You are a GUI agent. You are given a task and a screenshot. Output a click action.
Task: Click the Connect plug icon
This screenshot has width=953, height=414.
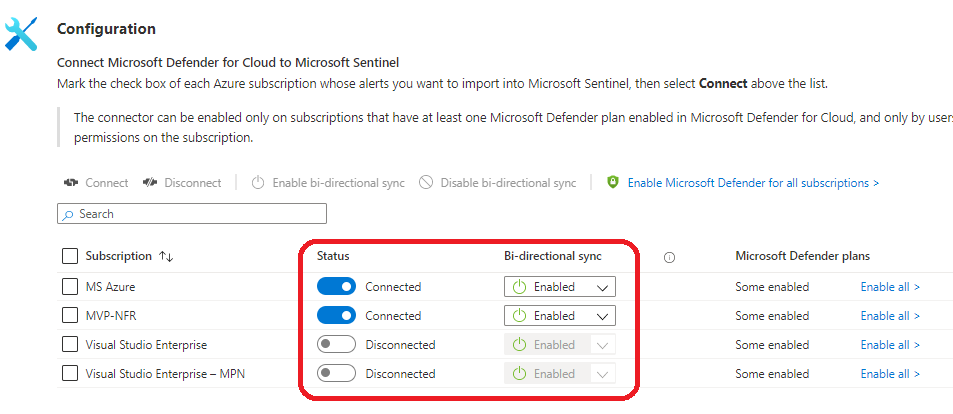70,183
